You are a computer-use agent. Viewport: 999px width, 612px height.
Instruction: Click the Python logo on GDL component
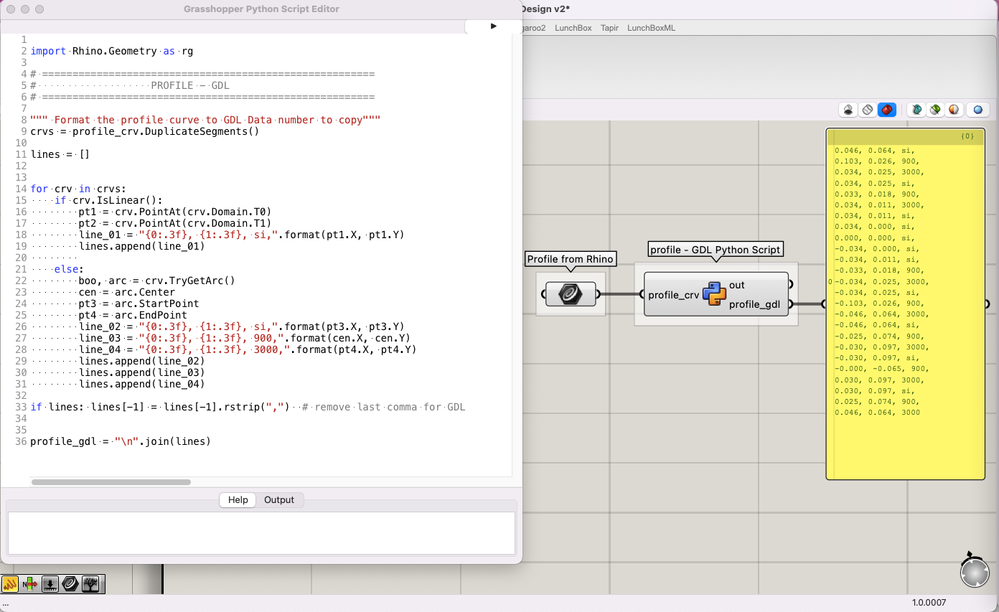tap(714, 294)
